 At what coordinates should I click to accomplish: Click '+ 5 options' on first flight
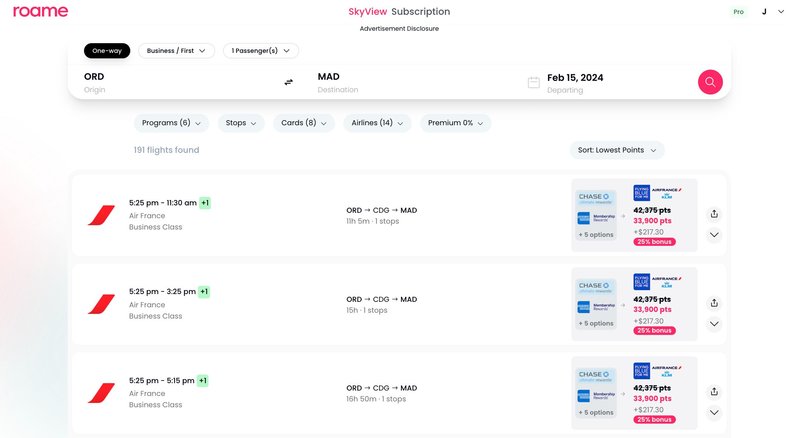click(x=595, y=235)
